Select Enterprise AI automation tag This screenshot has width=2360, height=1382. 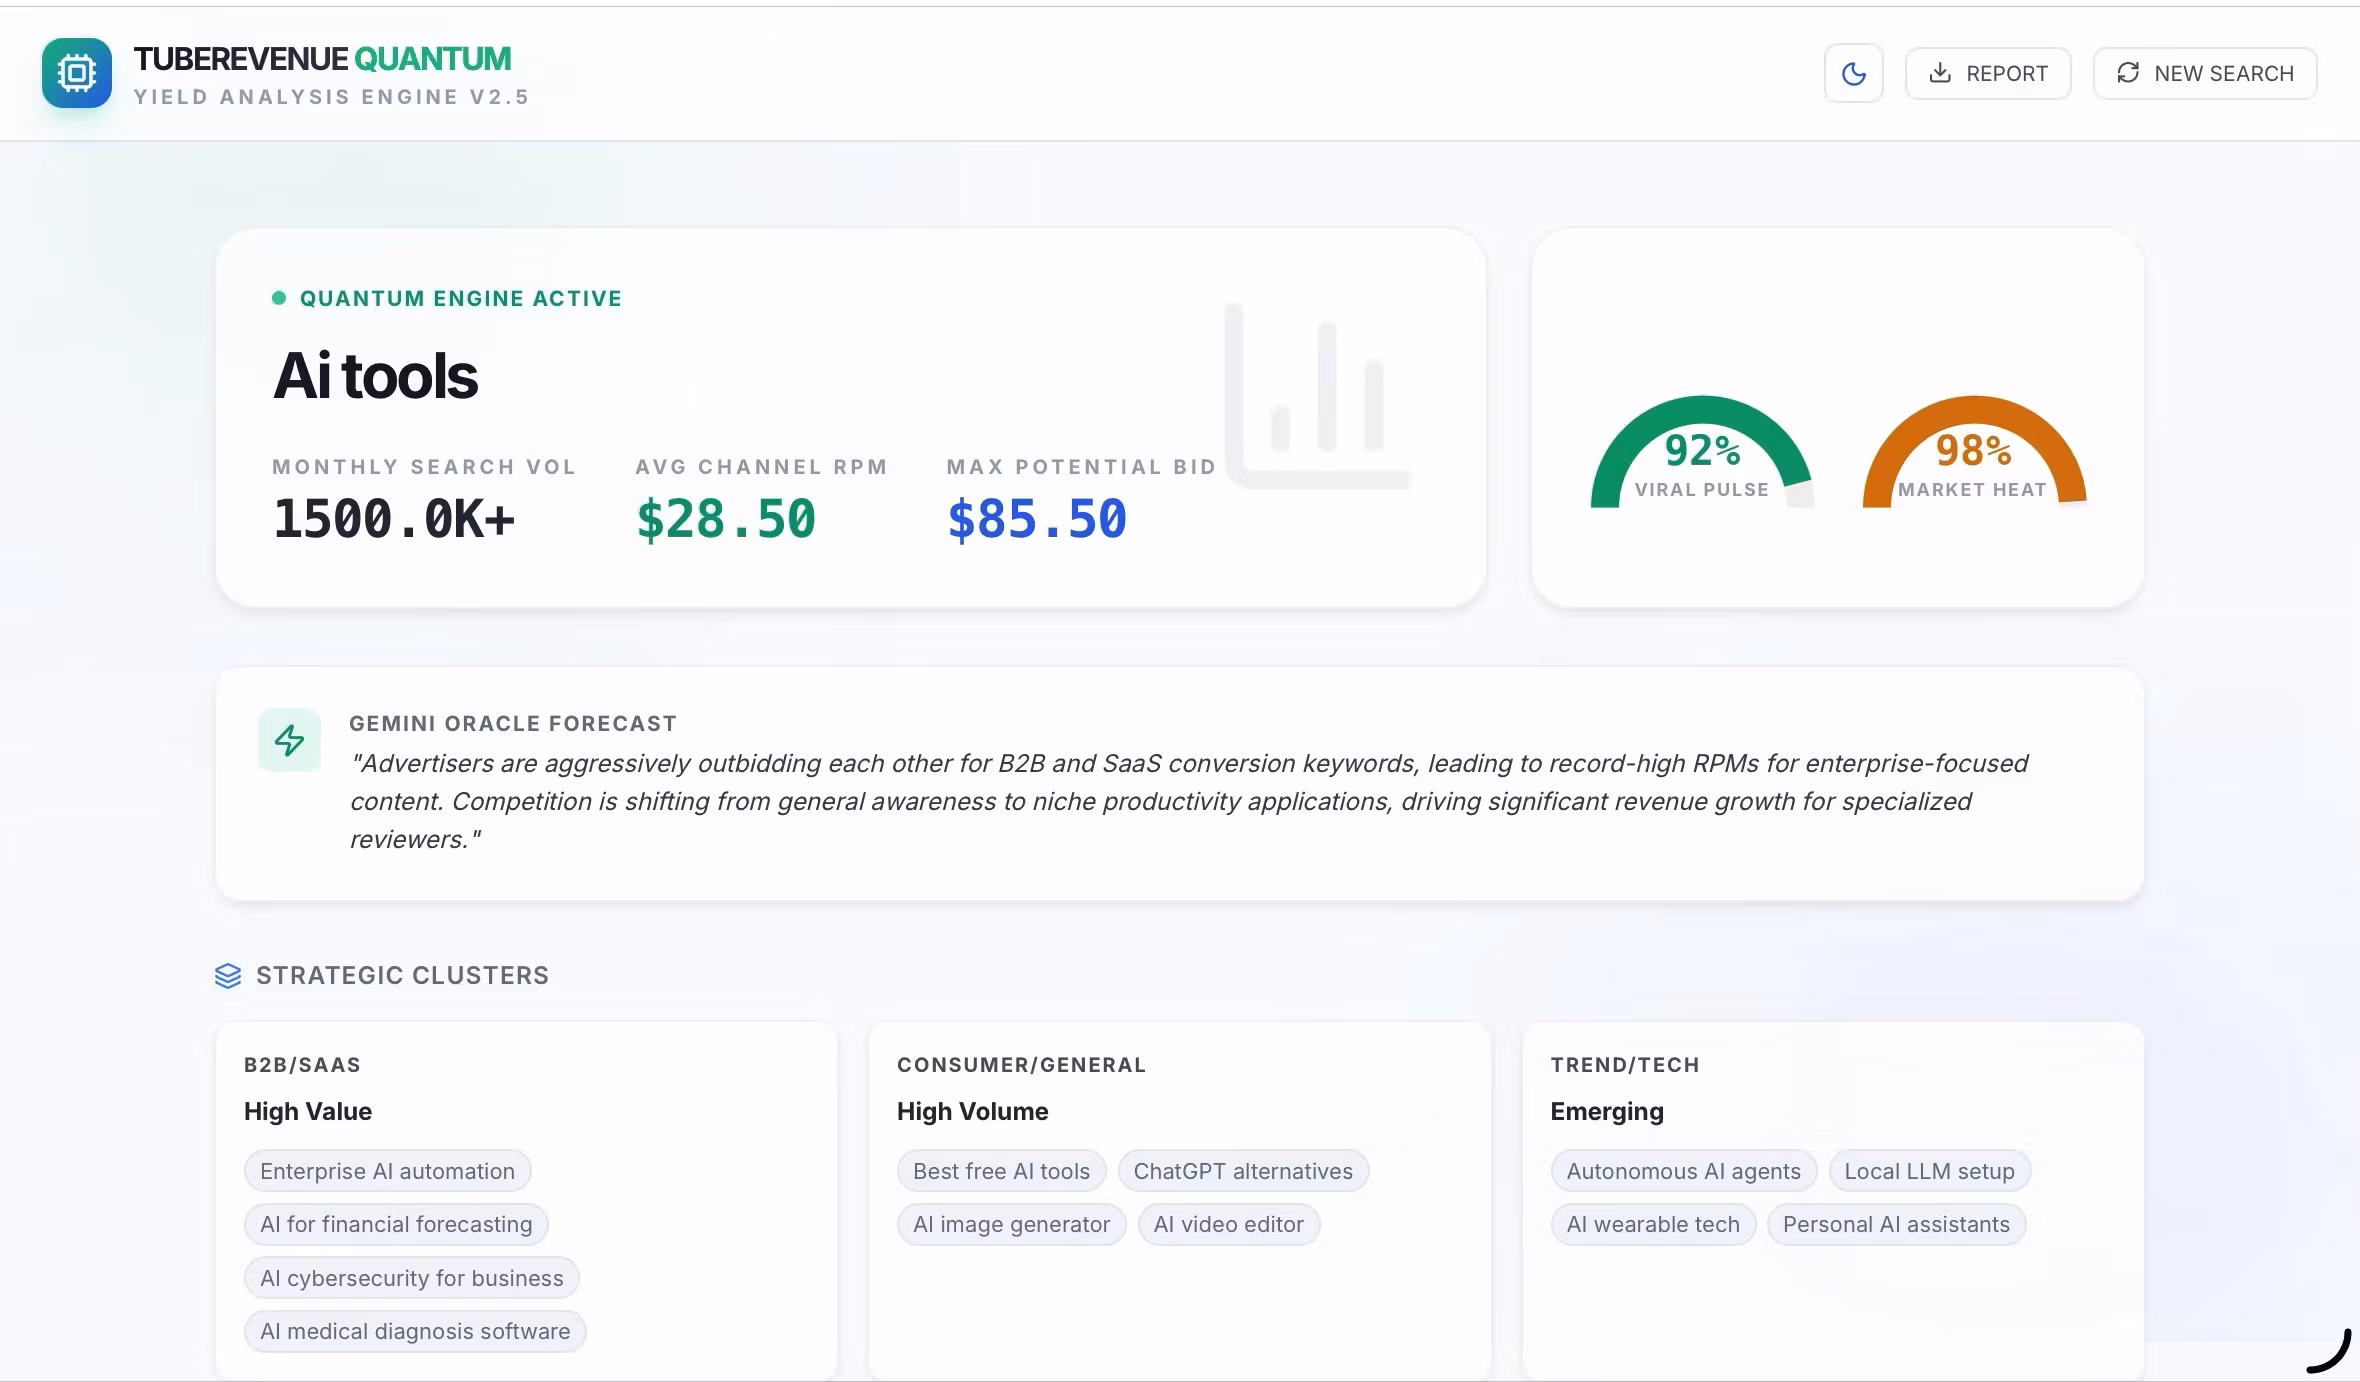387,1171
